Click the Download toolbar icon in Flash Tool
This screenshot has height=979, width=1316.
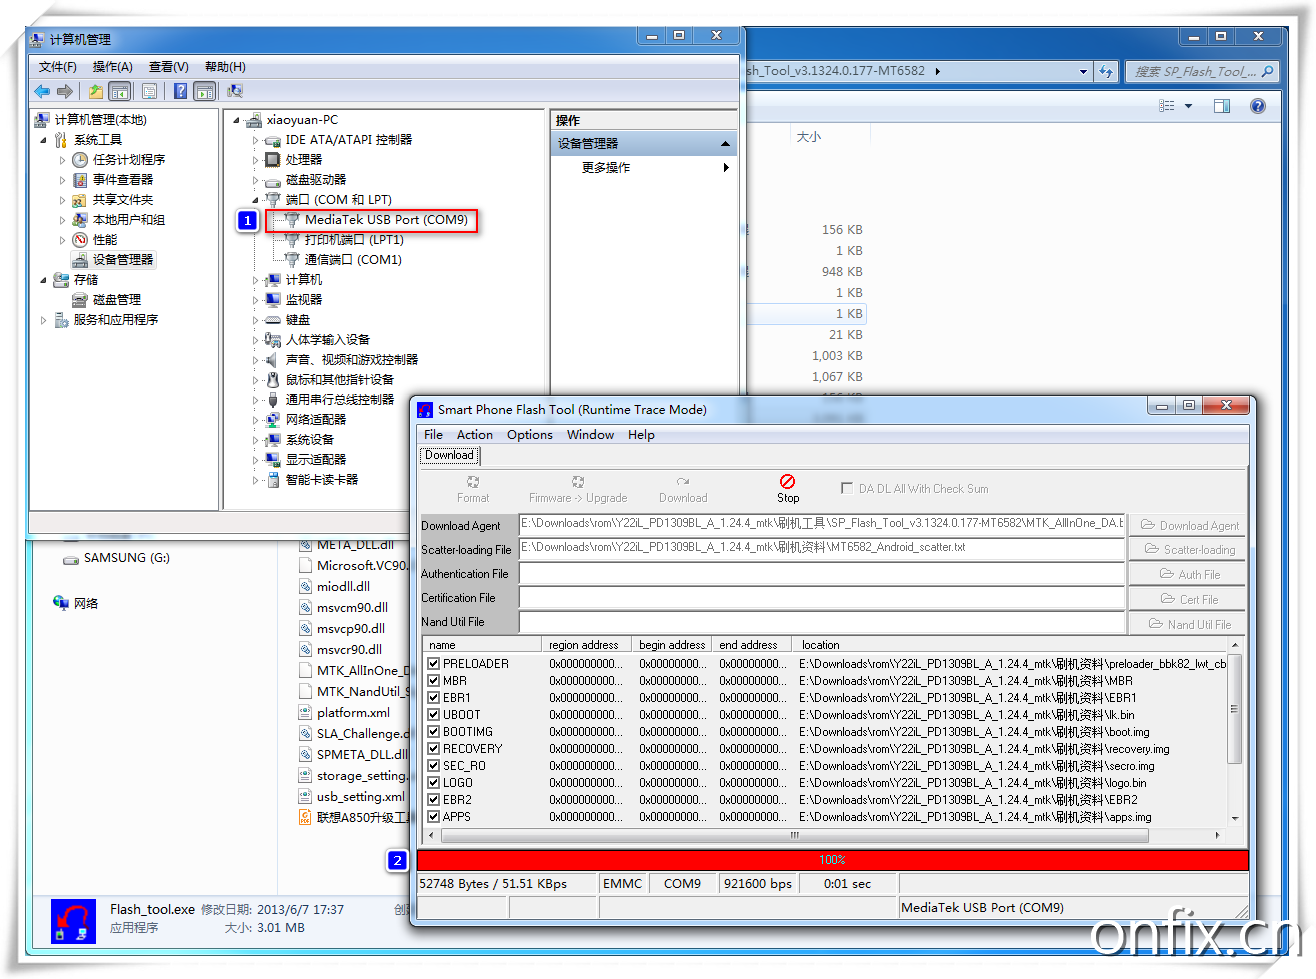683,482
